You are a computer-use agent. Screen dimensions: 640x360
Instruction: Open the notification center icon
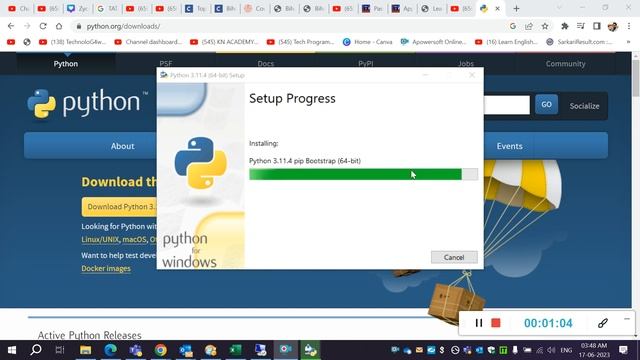point(623,350)
